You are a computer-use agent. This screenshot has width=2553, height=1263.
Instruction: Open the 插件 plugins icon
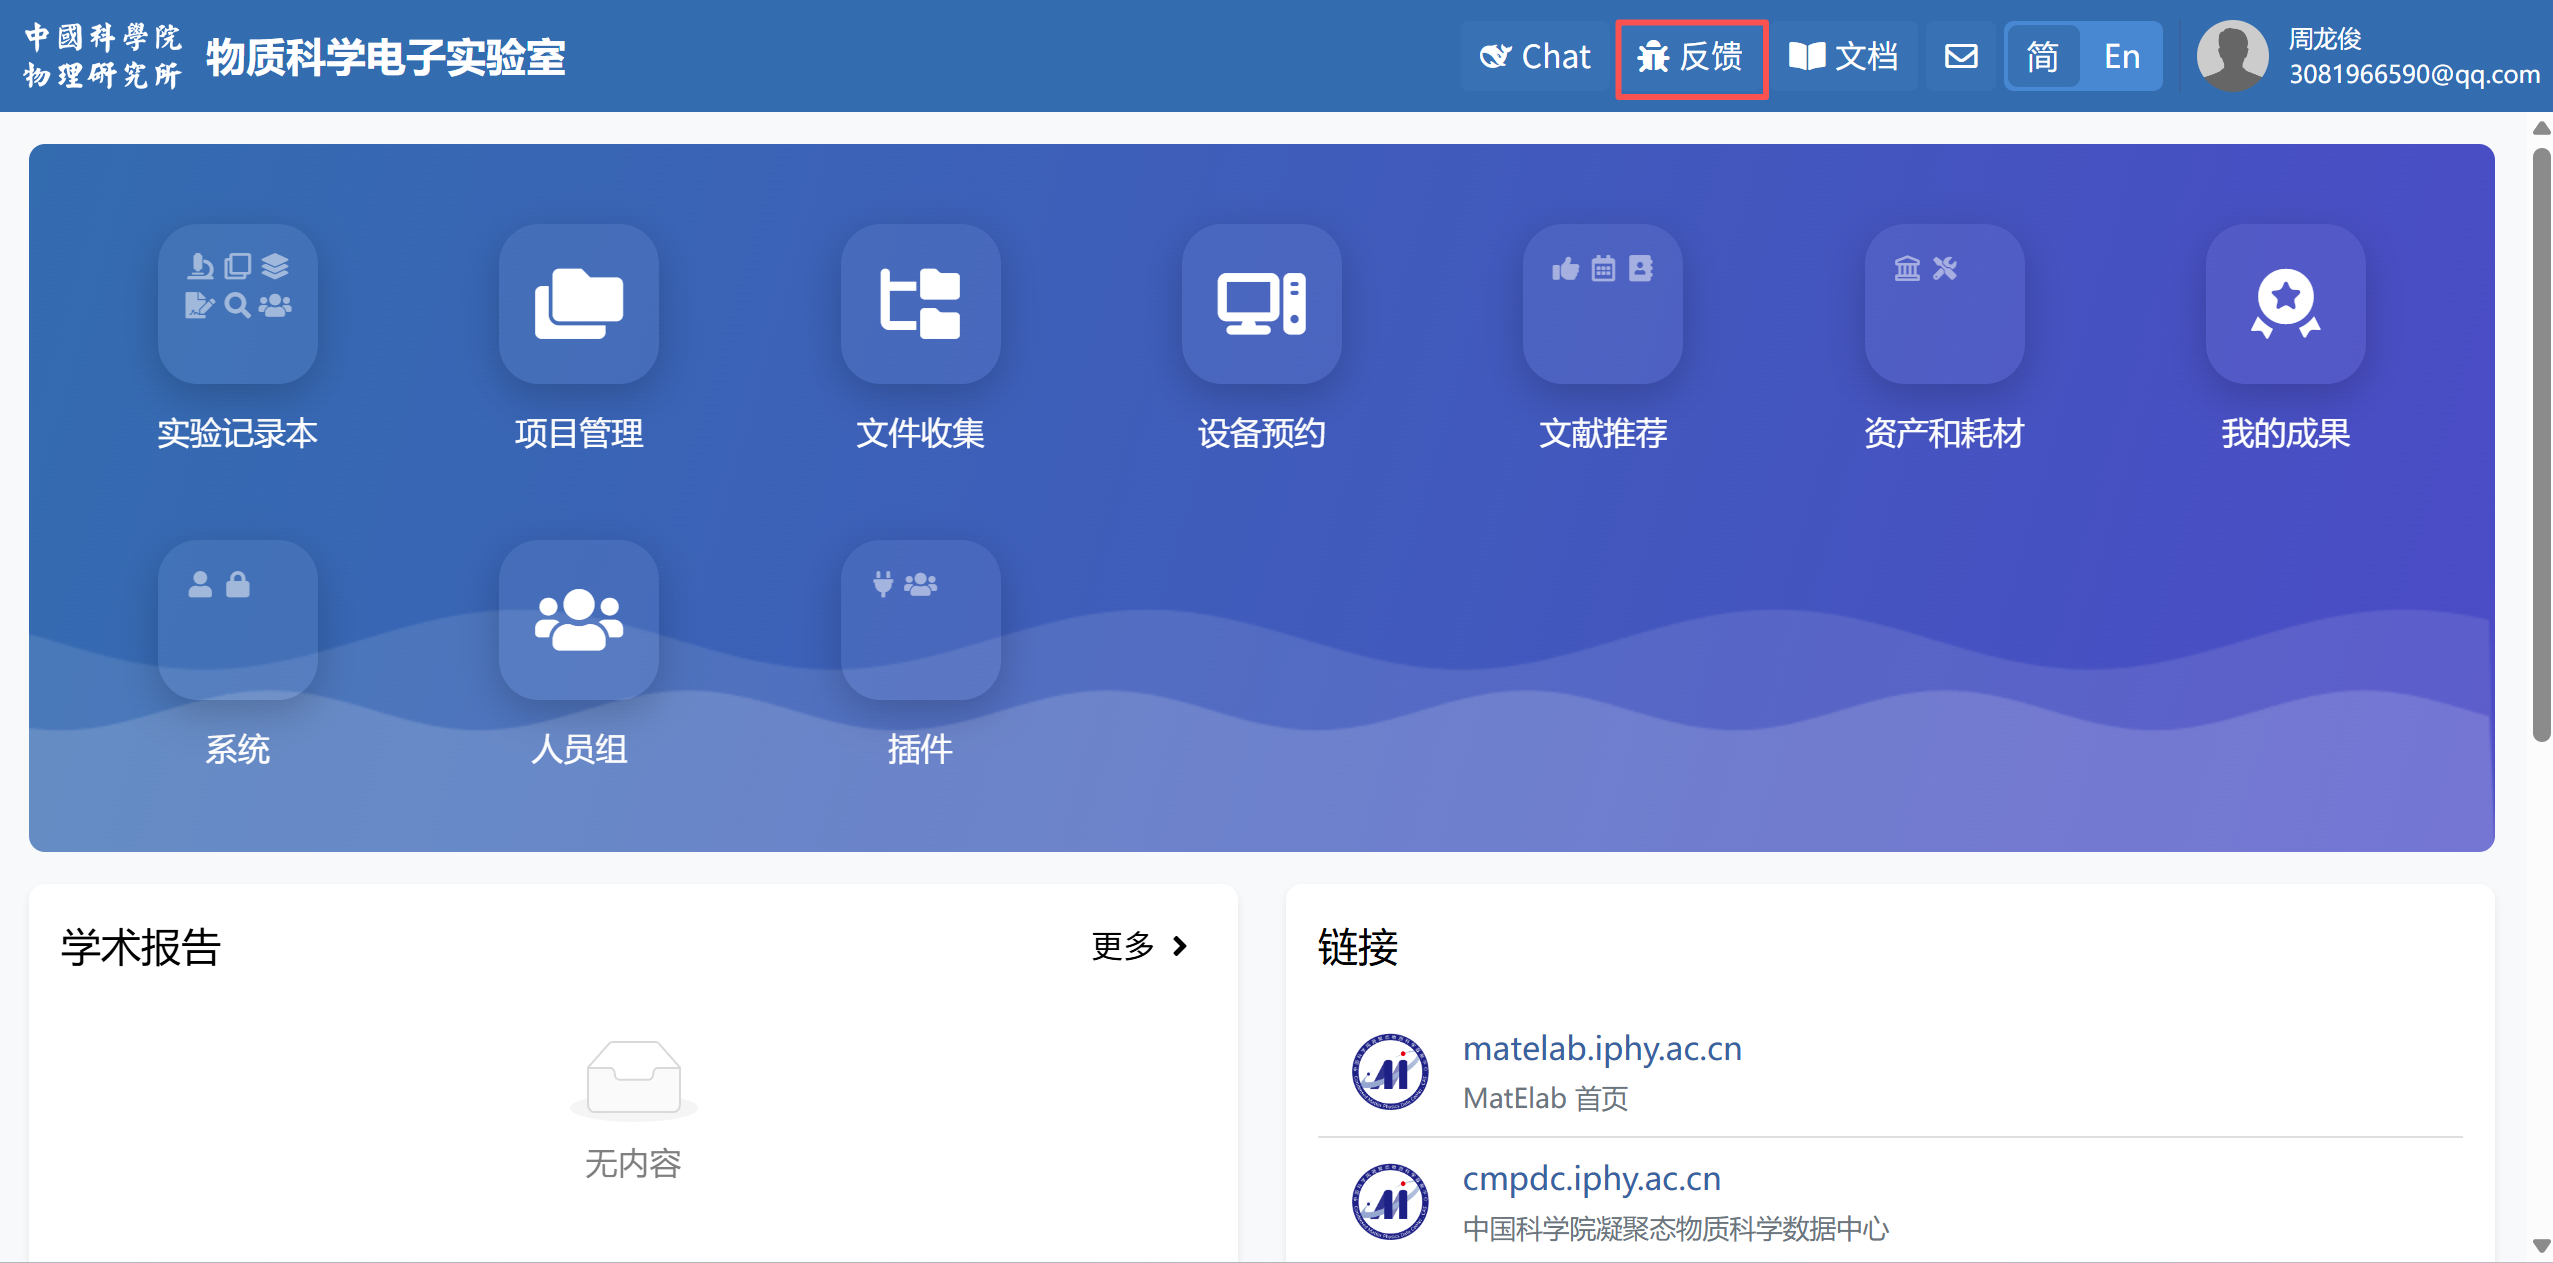point(920,620)
